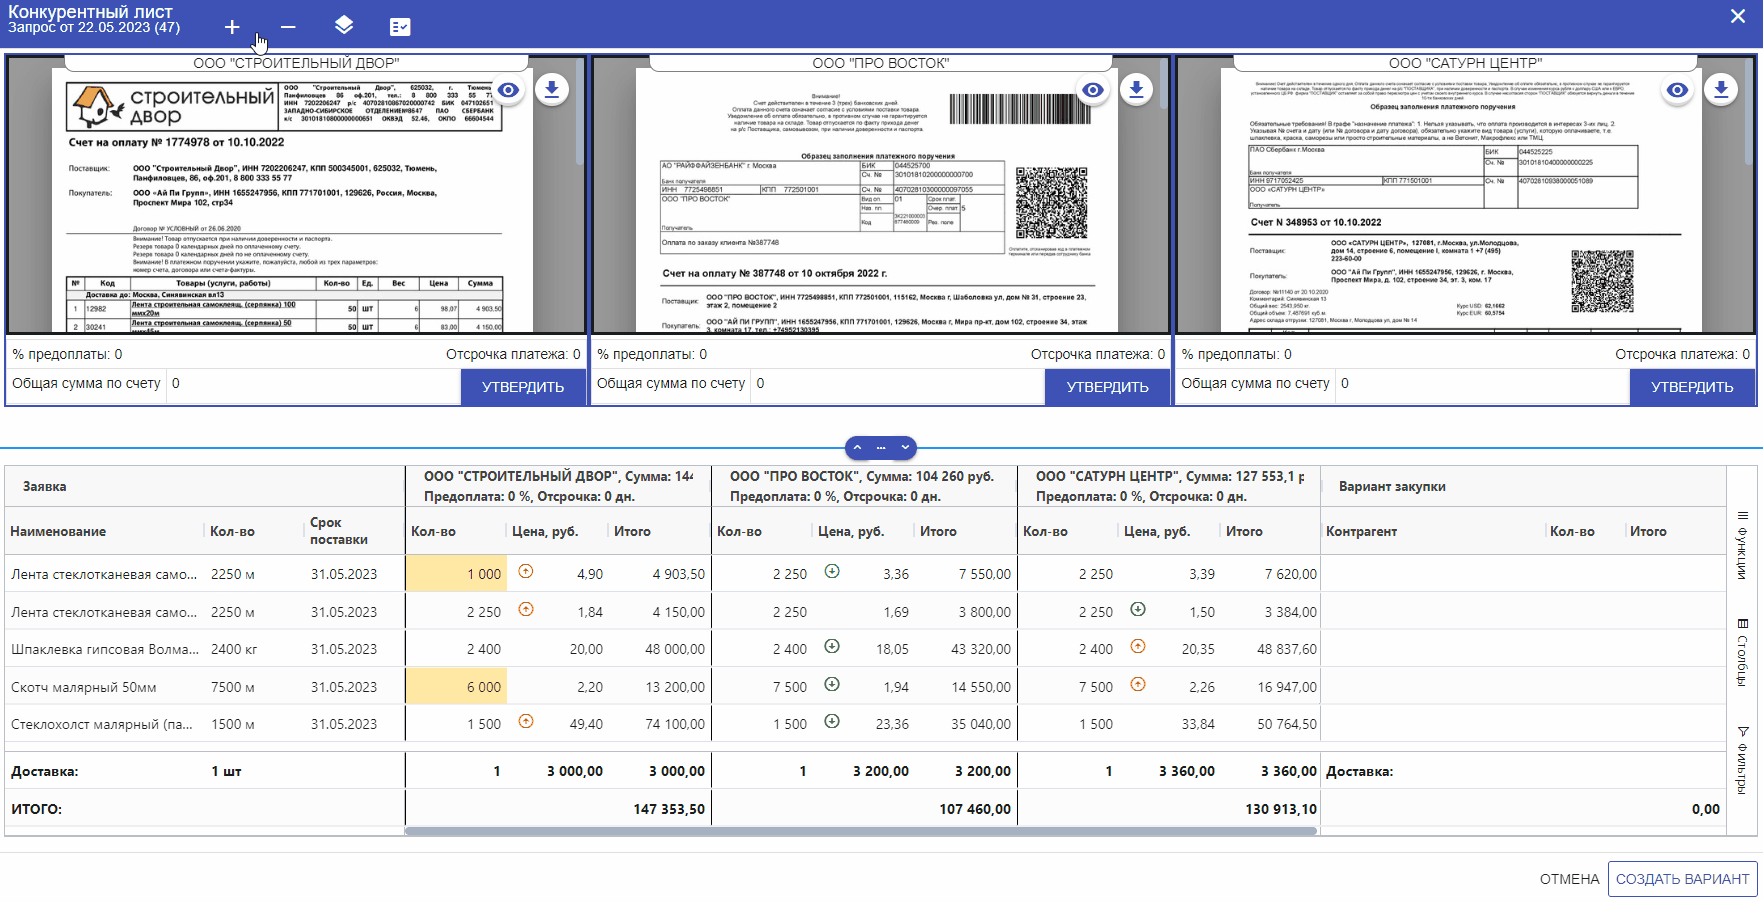Click the Заявка column group header
Viewport: 1763px width, 902px height.
coord(44,486)
